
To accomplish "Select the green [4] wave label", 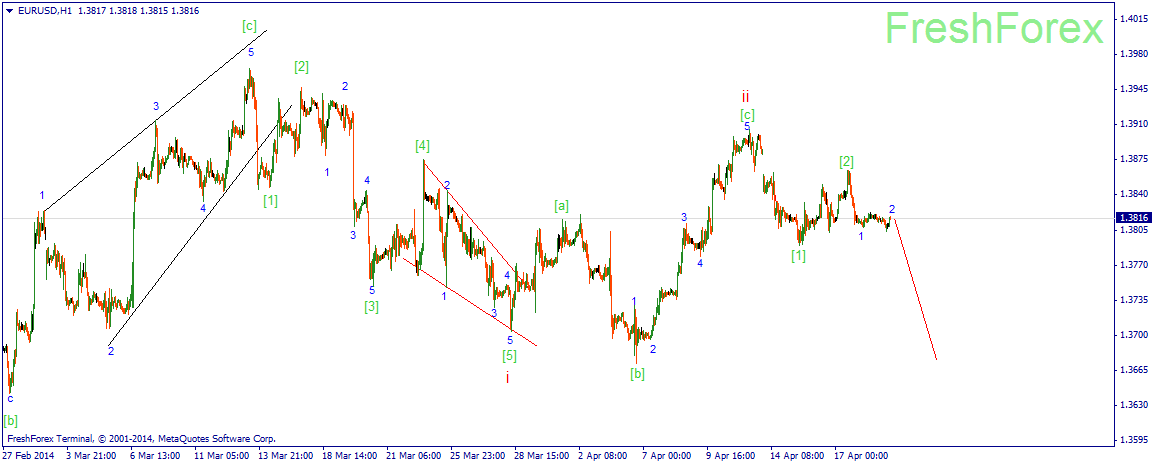I will click(x=422, y=145).
